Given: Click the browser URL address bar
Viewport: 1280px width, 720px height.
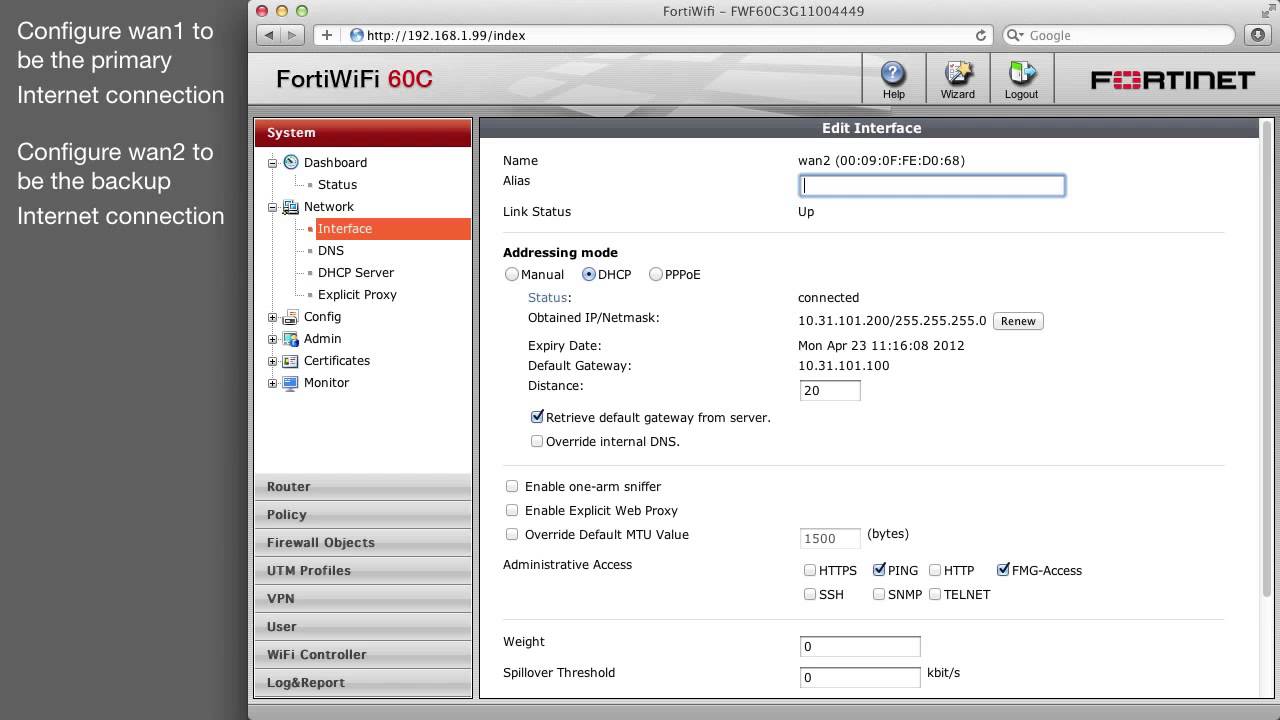Looking at the screenshot, I should point(670,35).
